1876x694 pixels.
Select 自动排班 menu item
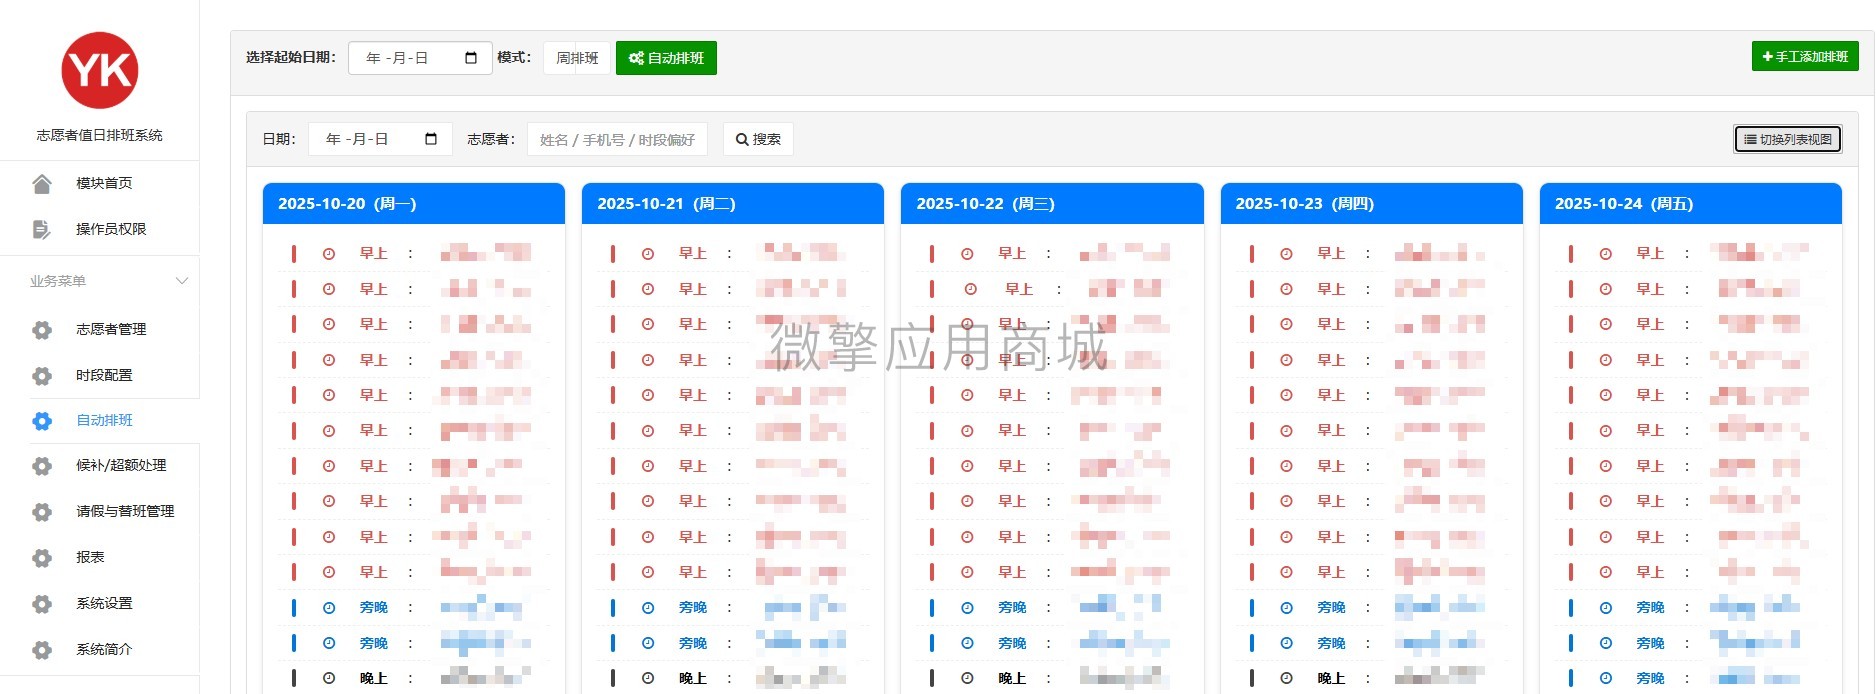pyautogui.click(x=104, y=420)
